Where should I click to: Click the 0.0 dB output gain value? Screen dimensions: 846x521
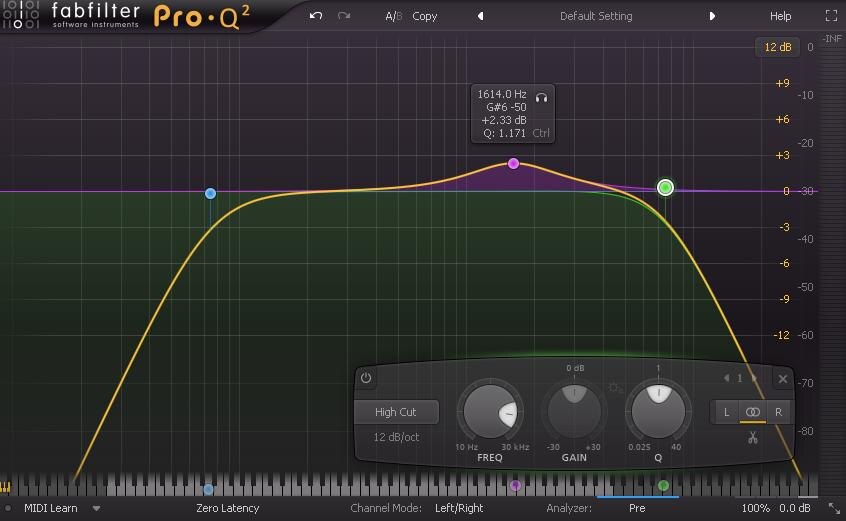pos(795,508)
